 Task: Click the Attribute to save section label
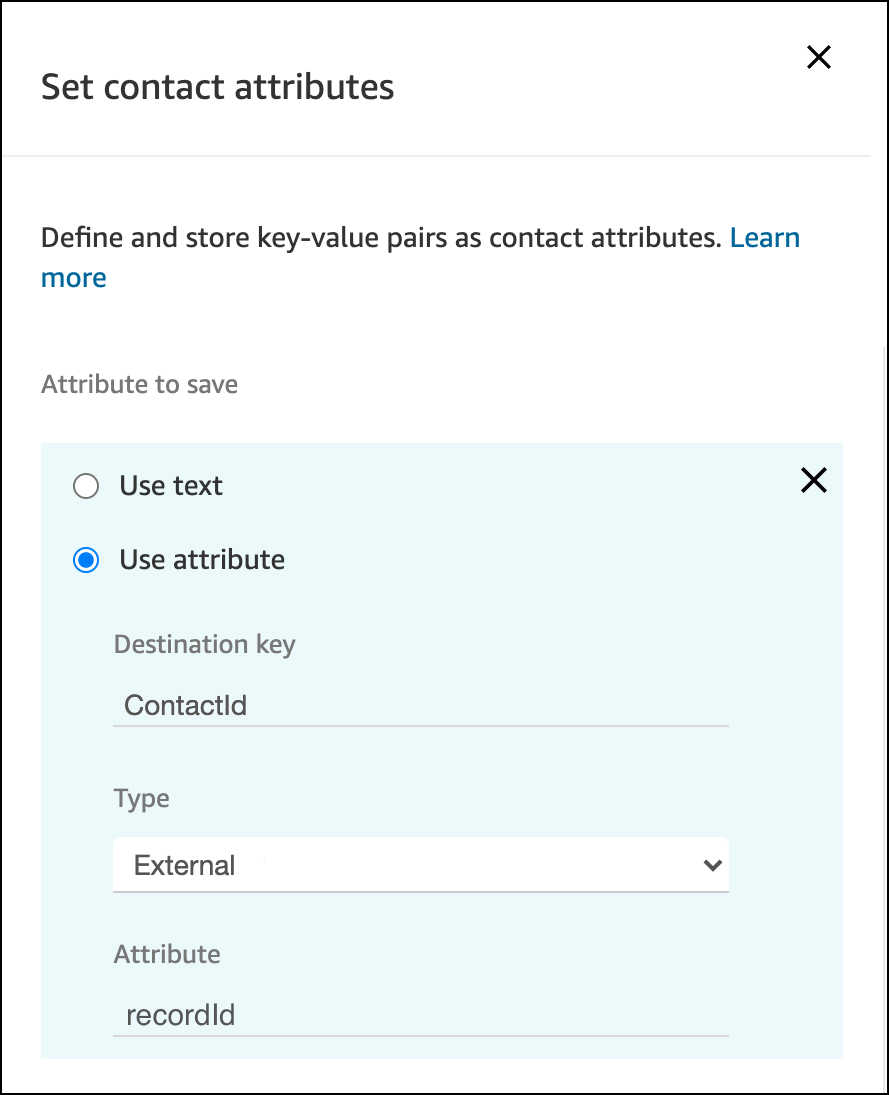[139, 384]
